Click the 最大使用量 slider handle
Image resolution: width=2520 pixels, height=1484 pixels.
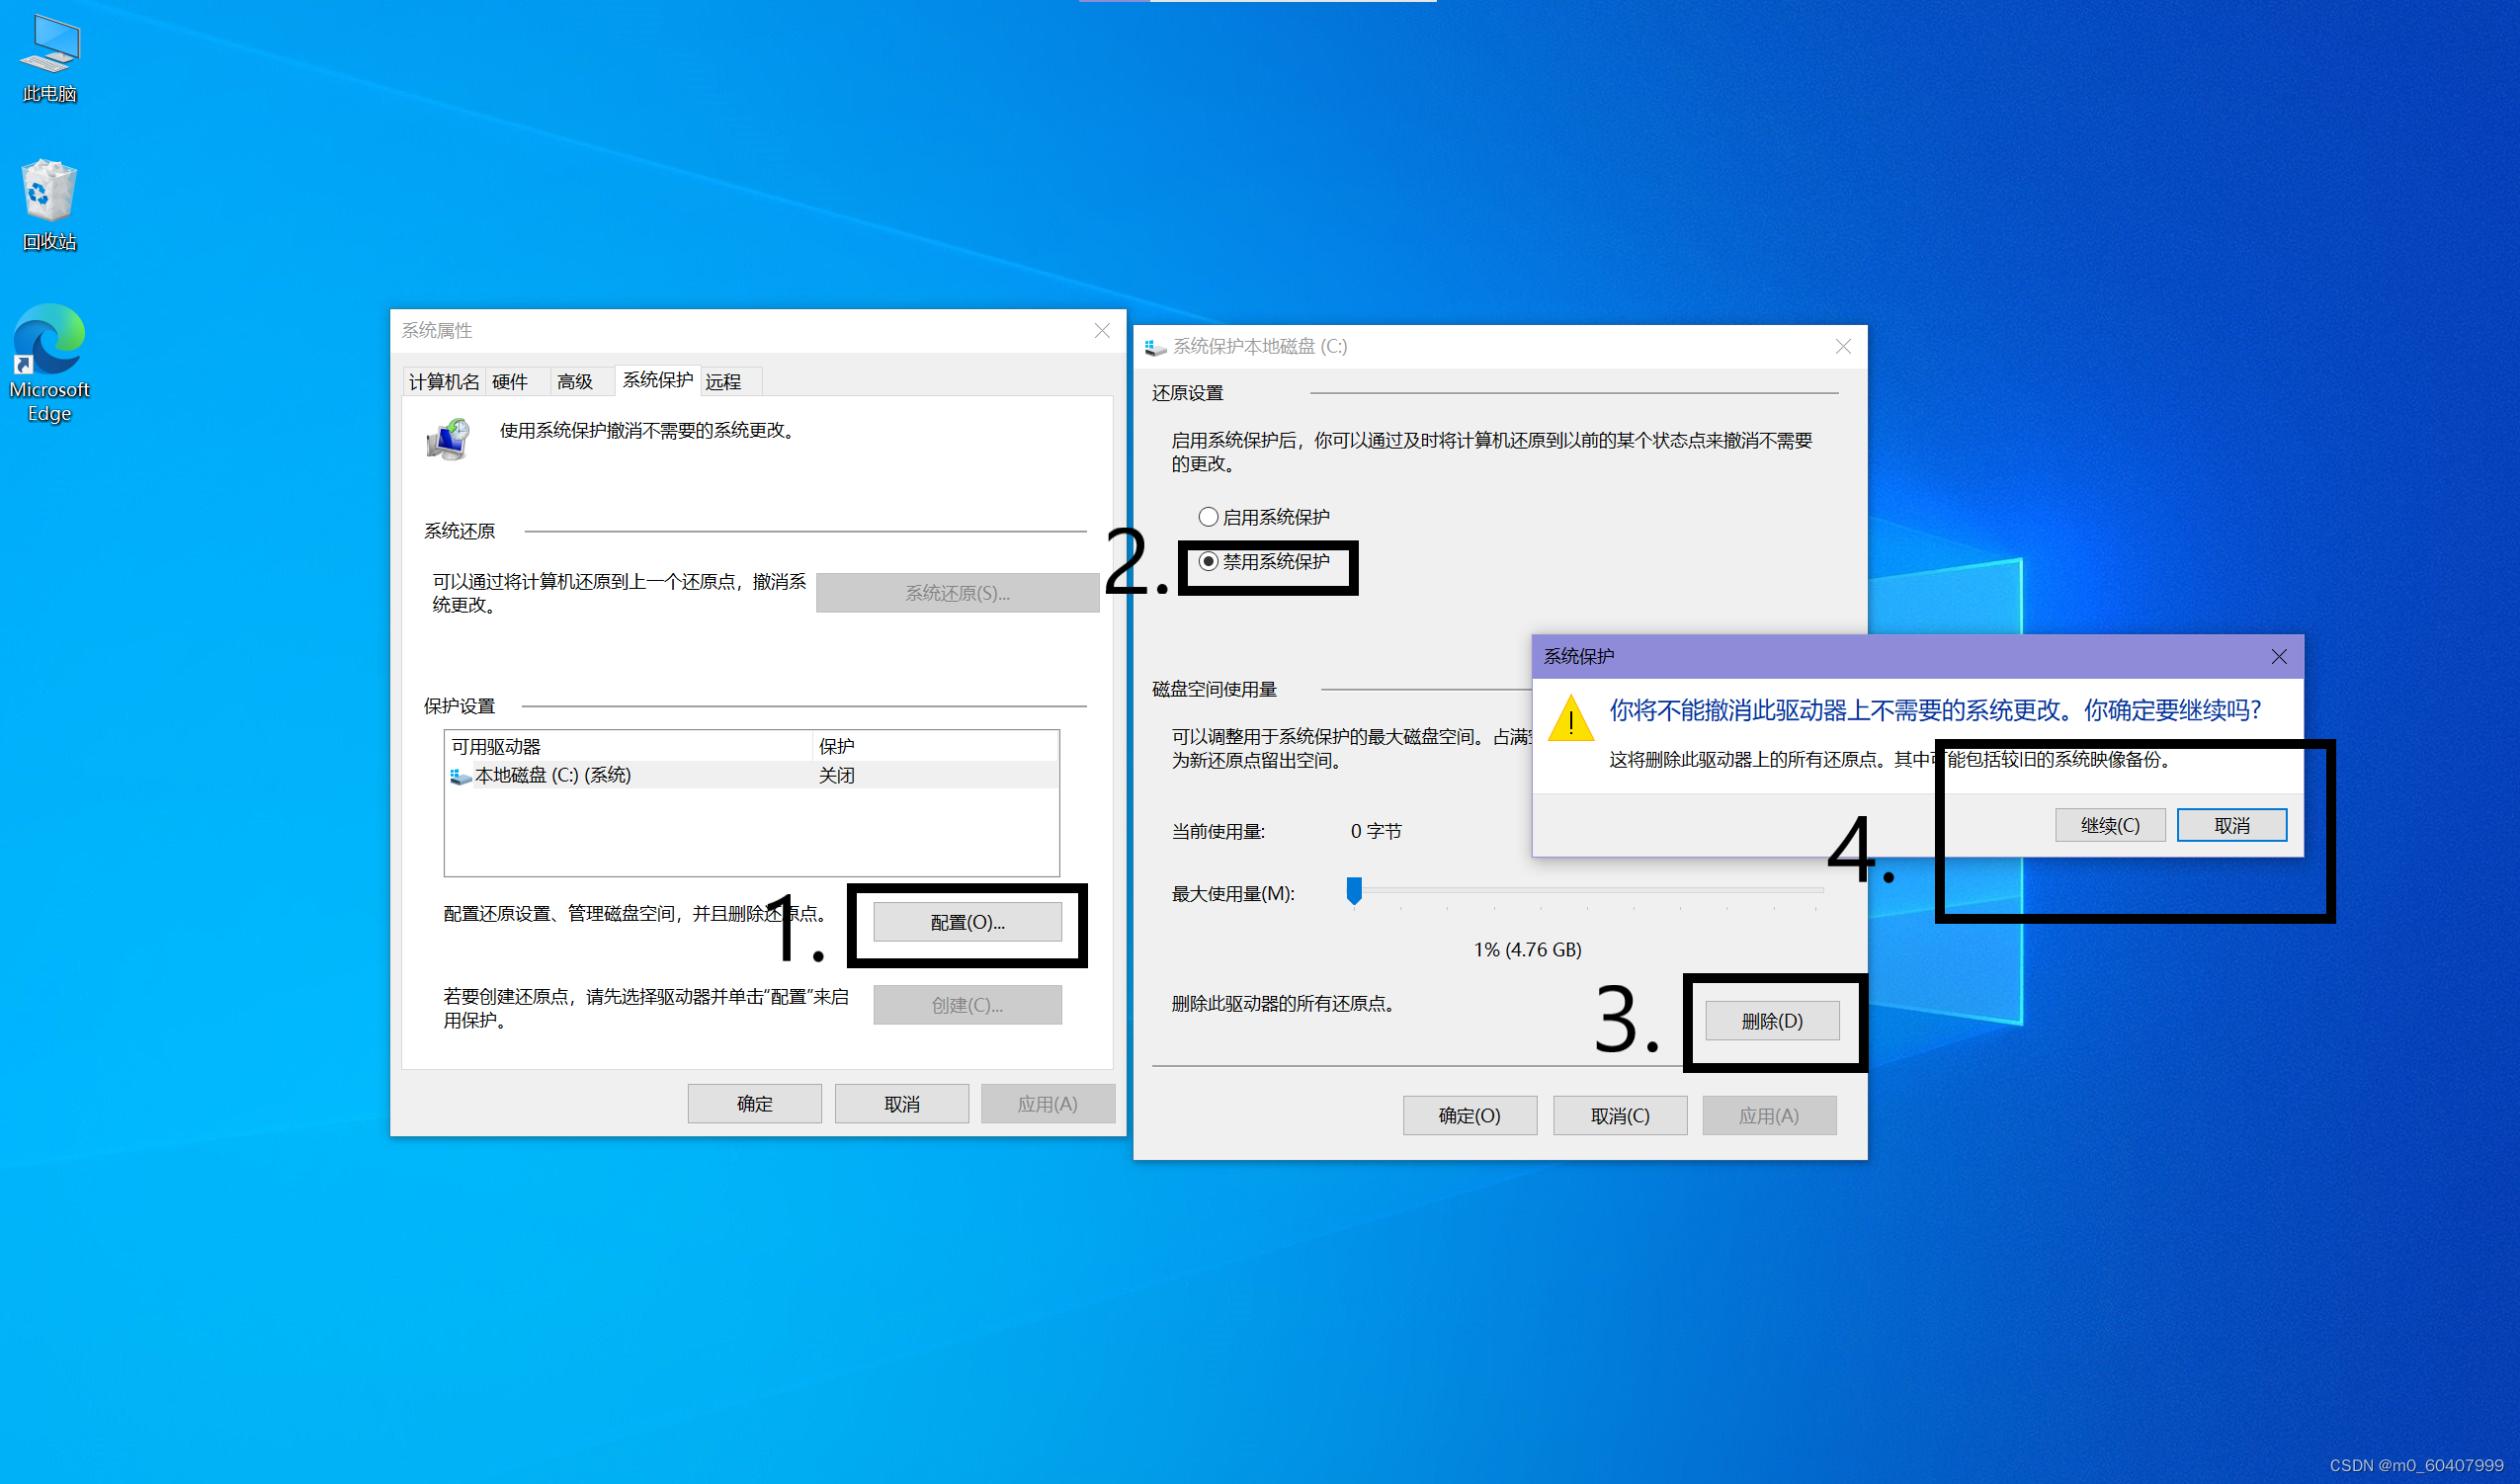(x=1354, y=890)
